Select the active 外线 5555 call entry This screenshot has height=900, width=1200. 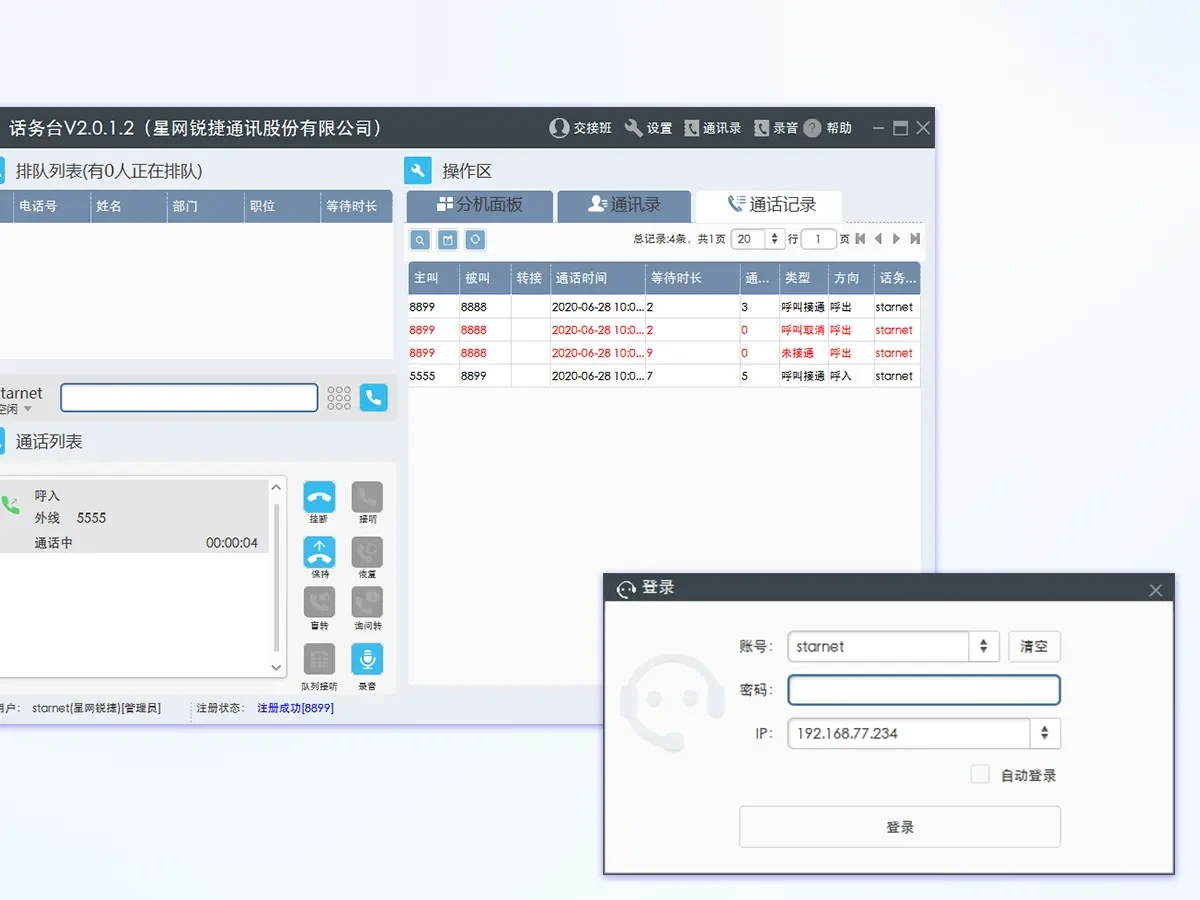coord(134,517)
